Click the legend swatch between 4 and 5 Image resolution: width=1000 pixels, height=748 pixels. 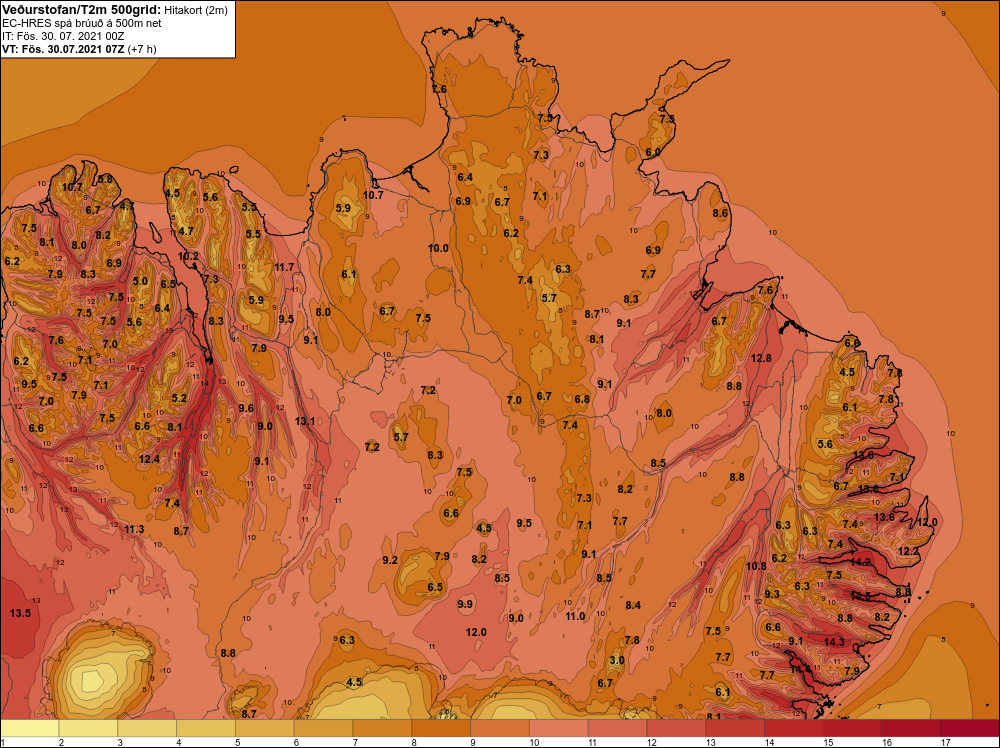pyautogui.click(x=205, y=728)
